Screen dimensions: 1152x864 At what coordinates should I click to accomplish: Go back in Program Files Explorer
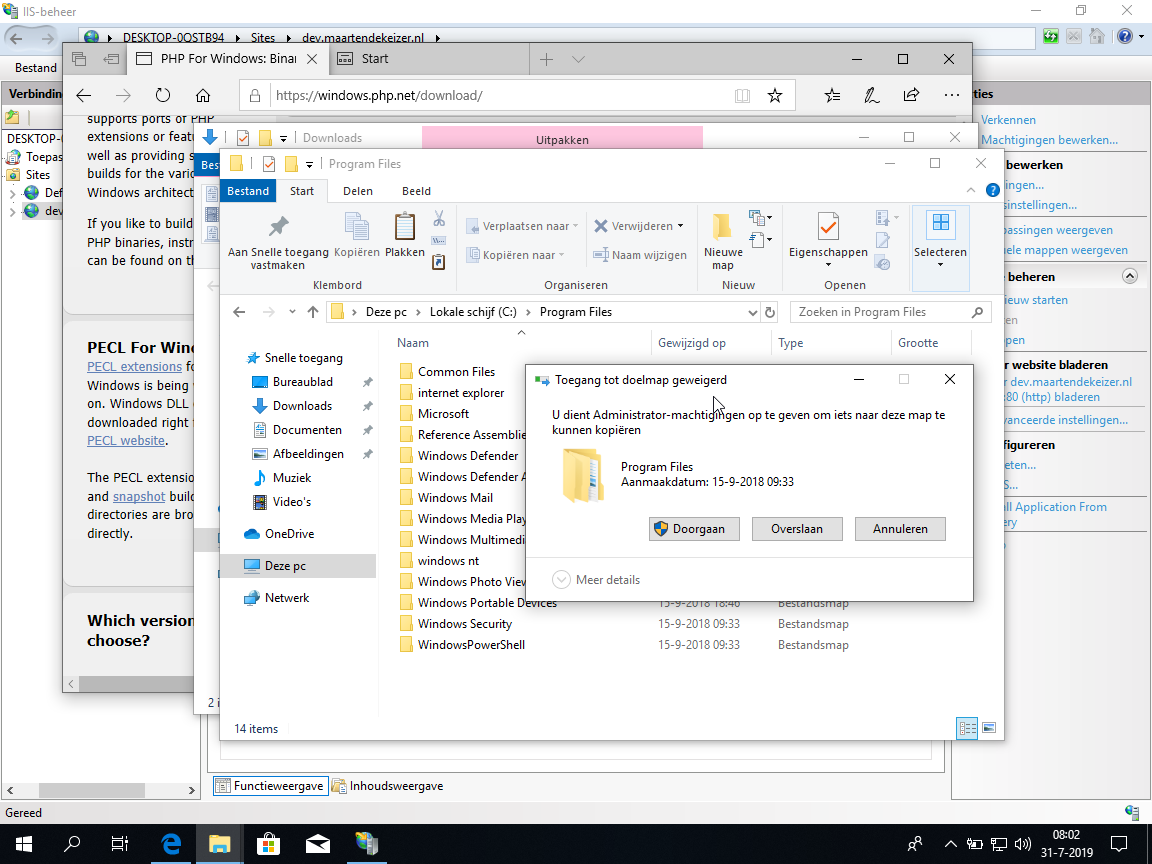[x=239, y=312]
